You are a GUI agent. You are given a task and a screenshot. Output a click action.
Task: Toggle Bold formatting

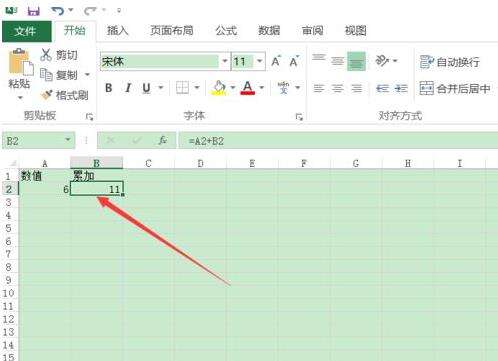coord(109,88)
